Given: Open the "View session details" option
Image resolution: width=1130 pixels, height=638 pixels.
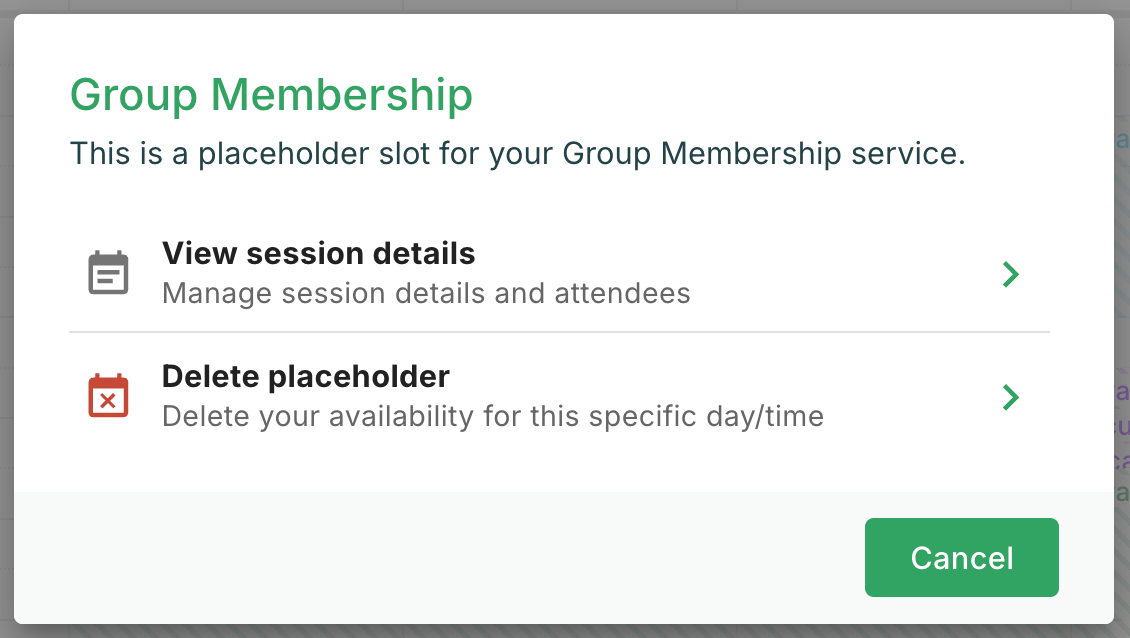Looking at the screenshot, I should 319,254.
